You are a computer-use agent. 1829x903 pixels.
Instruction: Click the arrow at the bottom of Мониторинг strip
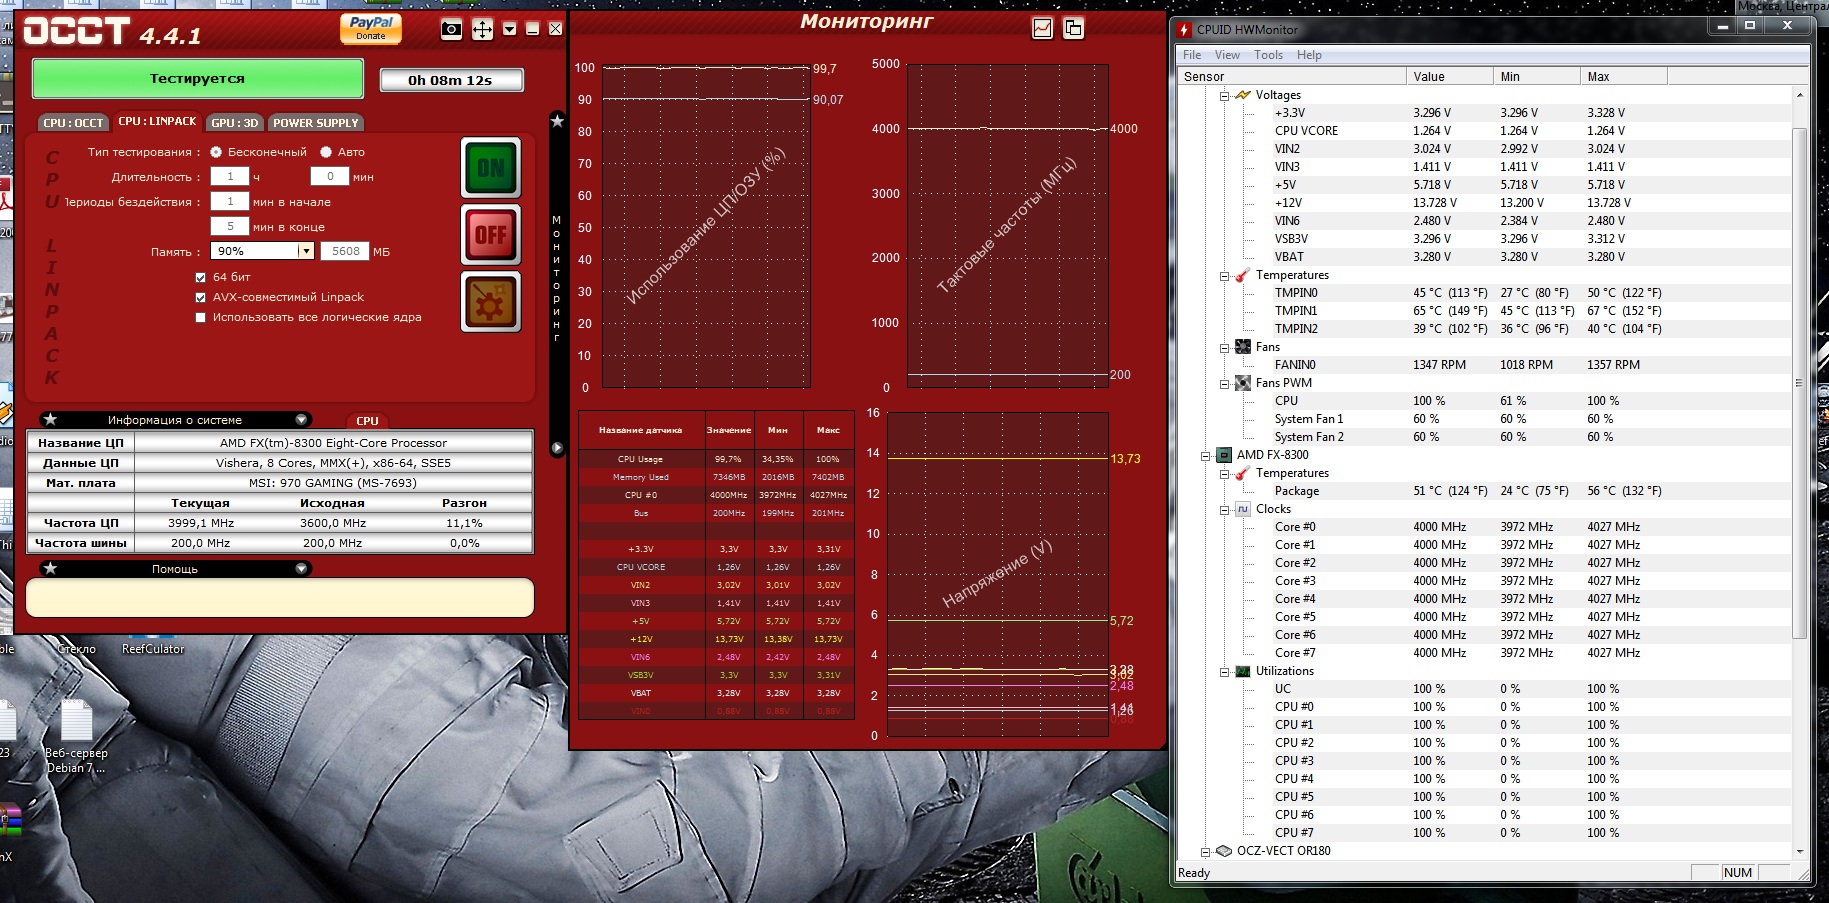tap(557, 448)
